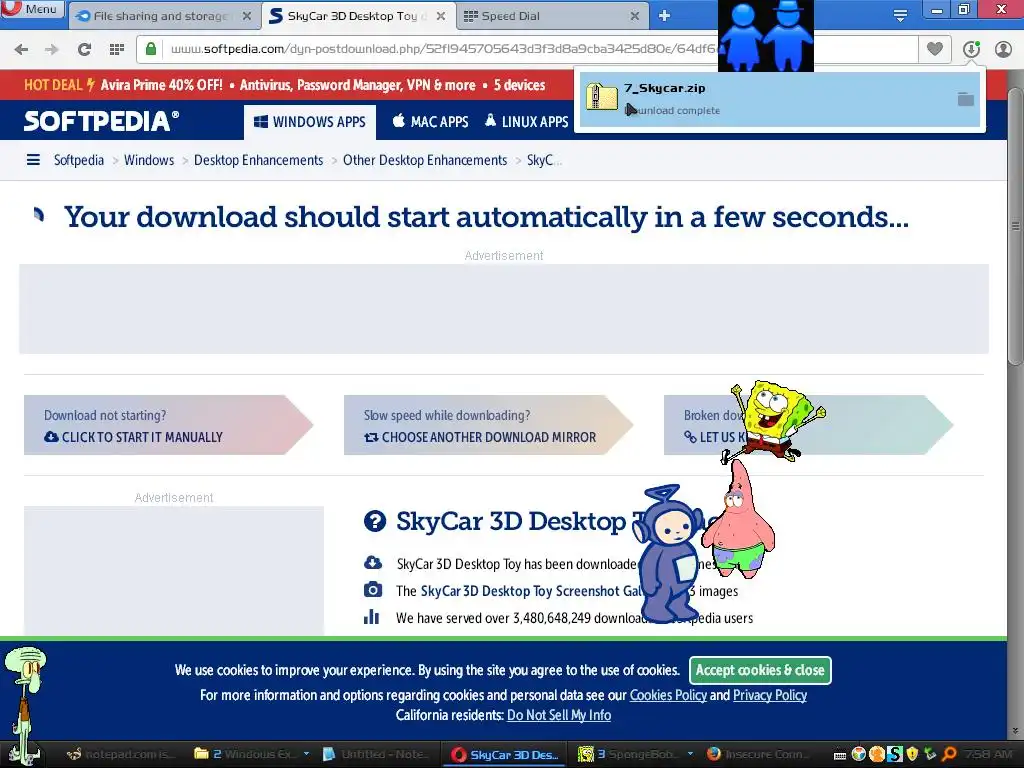Open downloaded file 7_Skycar.zip
Image resolution: width=1024 pixels, height=768 pixels.
tap(780, 99)
